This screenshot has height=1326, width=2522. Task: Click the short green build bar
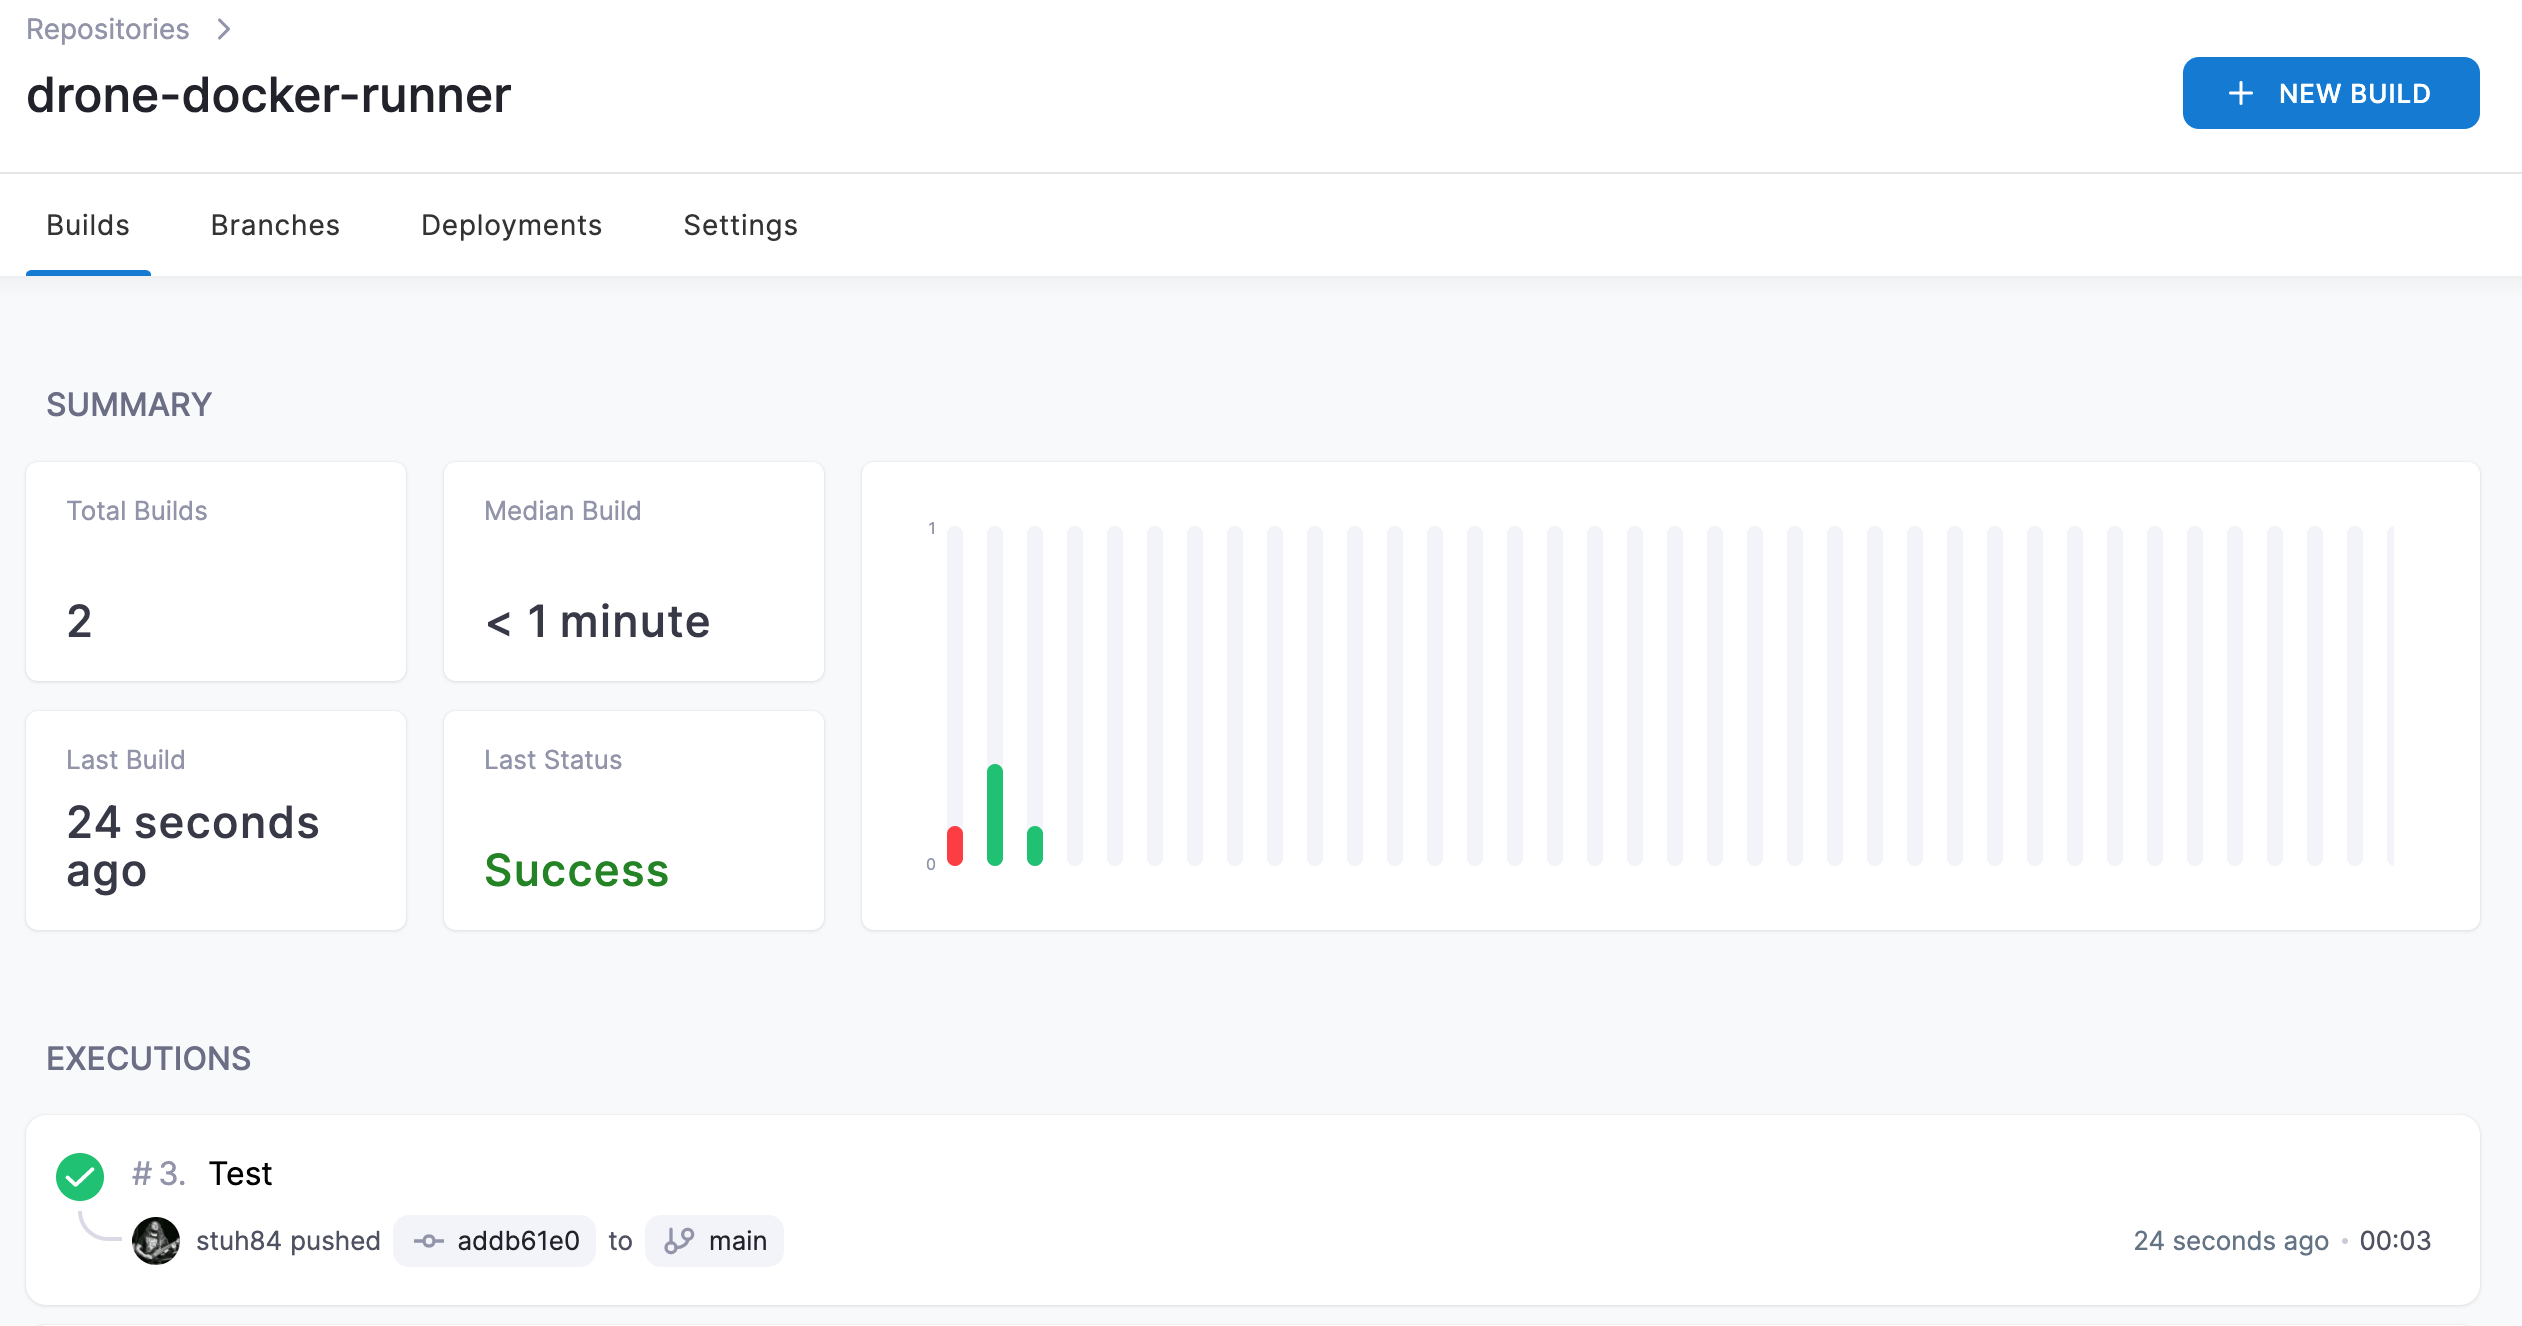point(1035,846)
